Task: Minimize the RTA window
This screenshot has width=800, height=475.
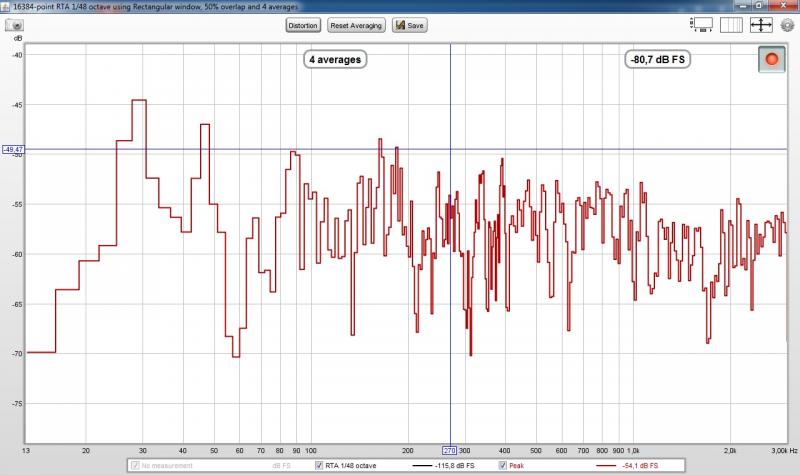Action: tap(742, 6)
